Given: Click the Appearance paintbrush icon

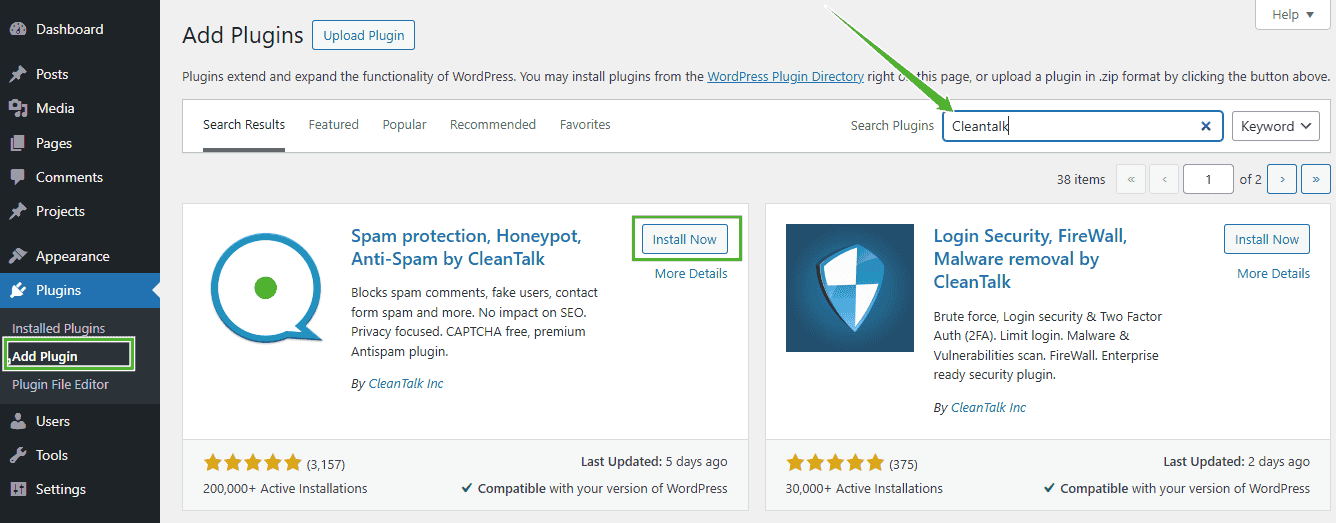Looking at the screenshot, I should [17, 256].
